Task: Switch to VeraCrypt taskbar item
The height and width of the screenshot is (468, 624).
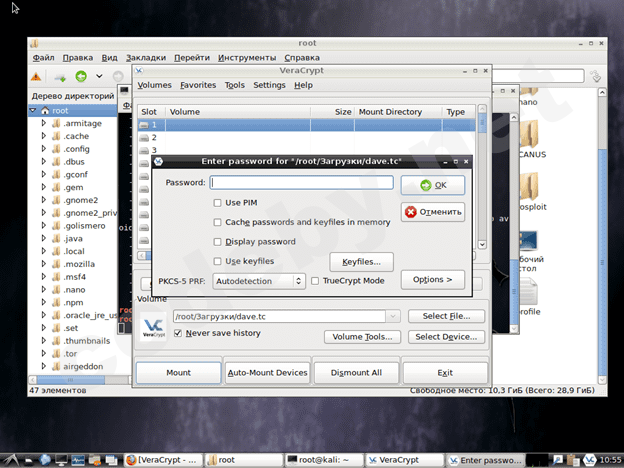Action: click(x=404, y=460)
